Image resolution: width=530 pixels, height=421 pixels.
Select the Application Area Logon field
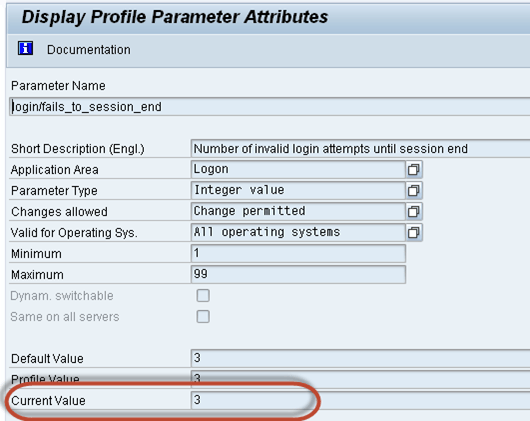298,169
